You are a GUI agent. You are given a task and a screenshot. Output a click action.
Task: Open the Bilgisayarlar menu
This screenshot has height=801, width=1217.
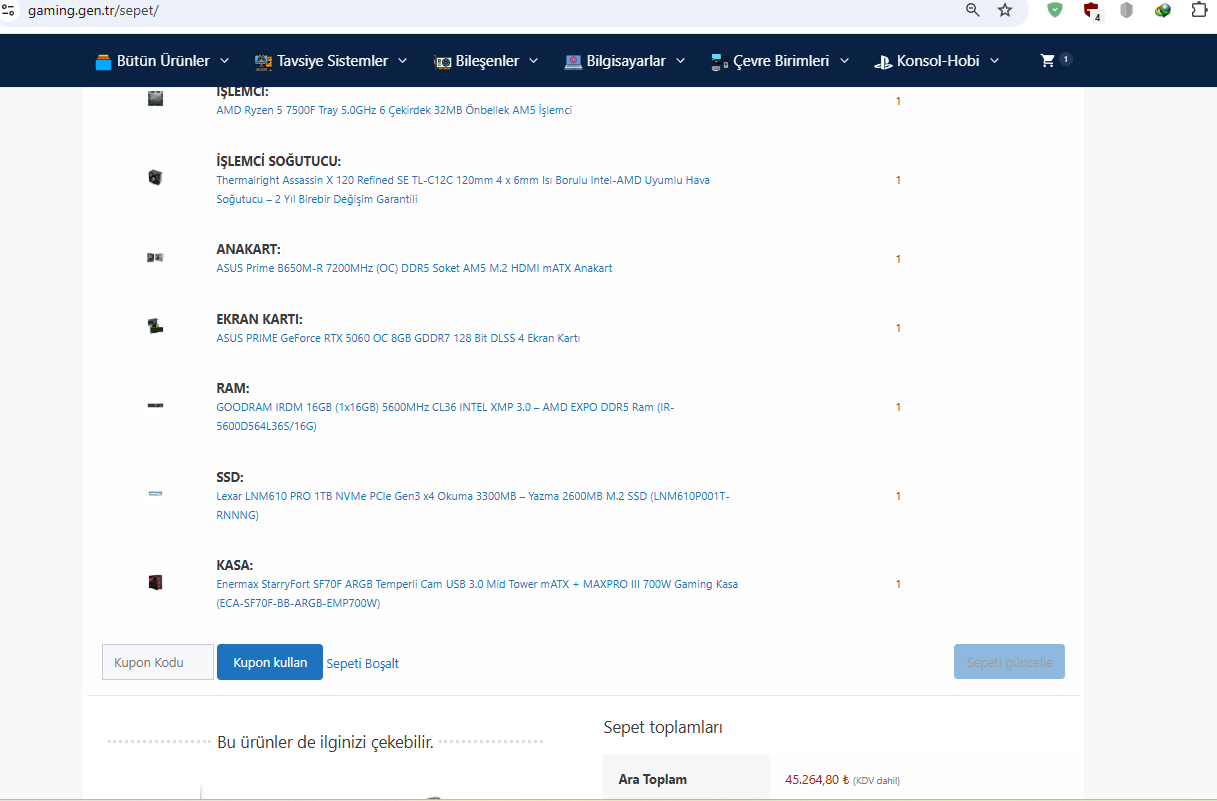[625, 61]
